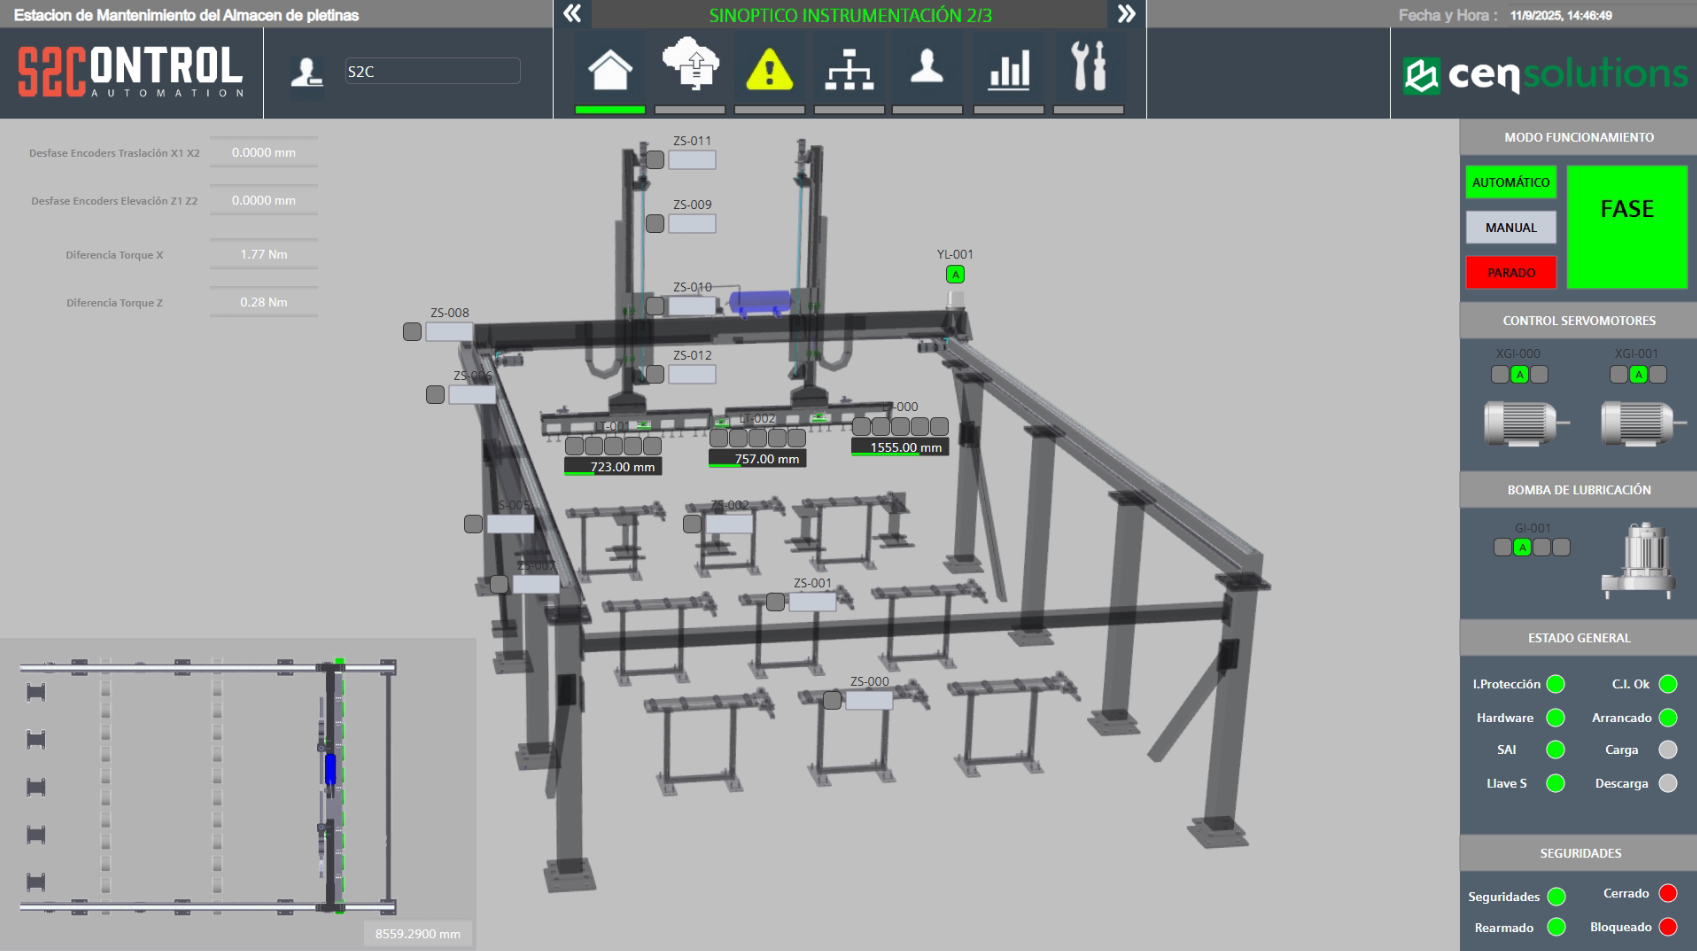Image resolution: width=1697 pixels, height=951 pixels.
Task: Switch to MANUAL operating mode
Action: point(1510,227)
